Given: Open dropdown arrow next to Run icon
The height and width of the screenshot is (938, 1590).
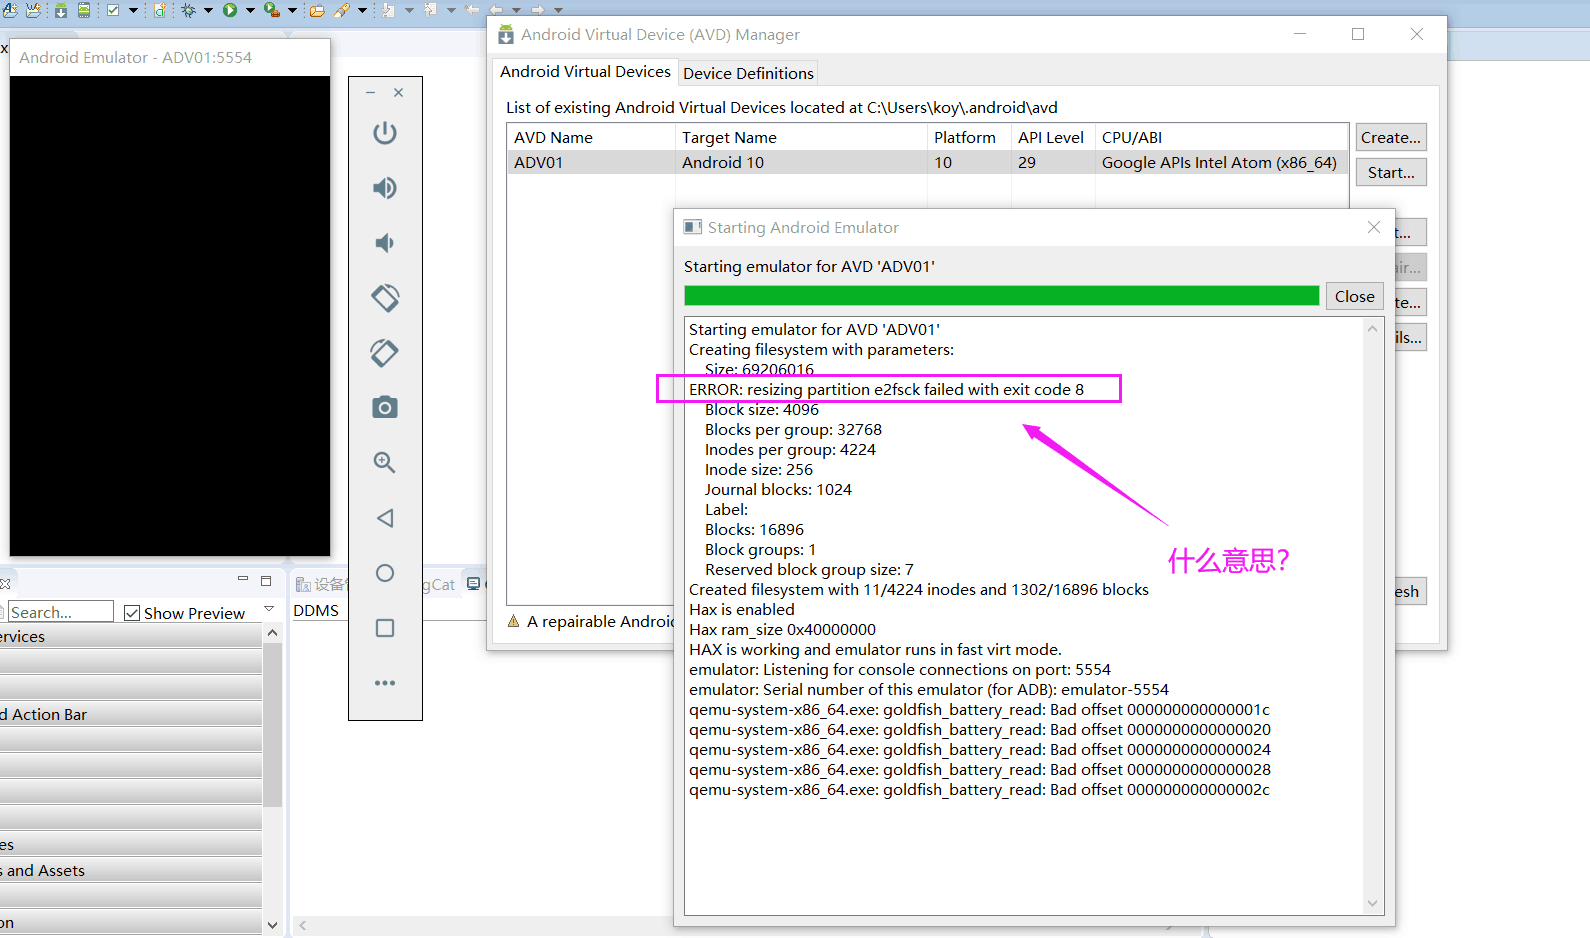Looking at the screenshot, I should [x=250, y=10].
